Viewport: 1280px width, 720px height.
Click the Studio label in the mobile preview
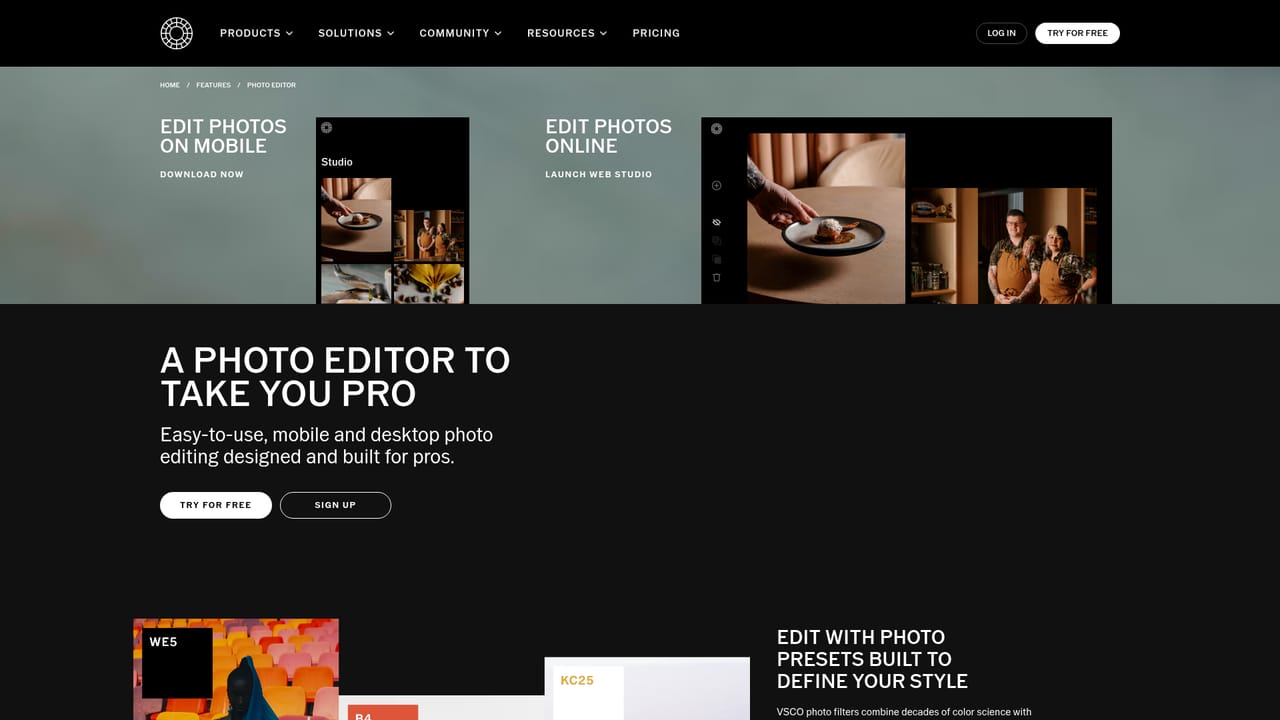(x=337, y=162)
